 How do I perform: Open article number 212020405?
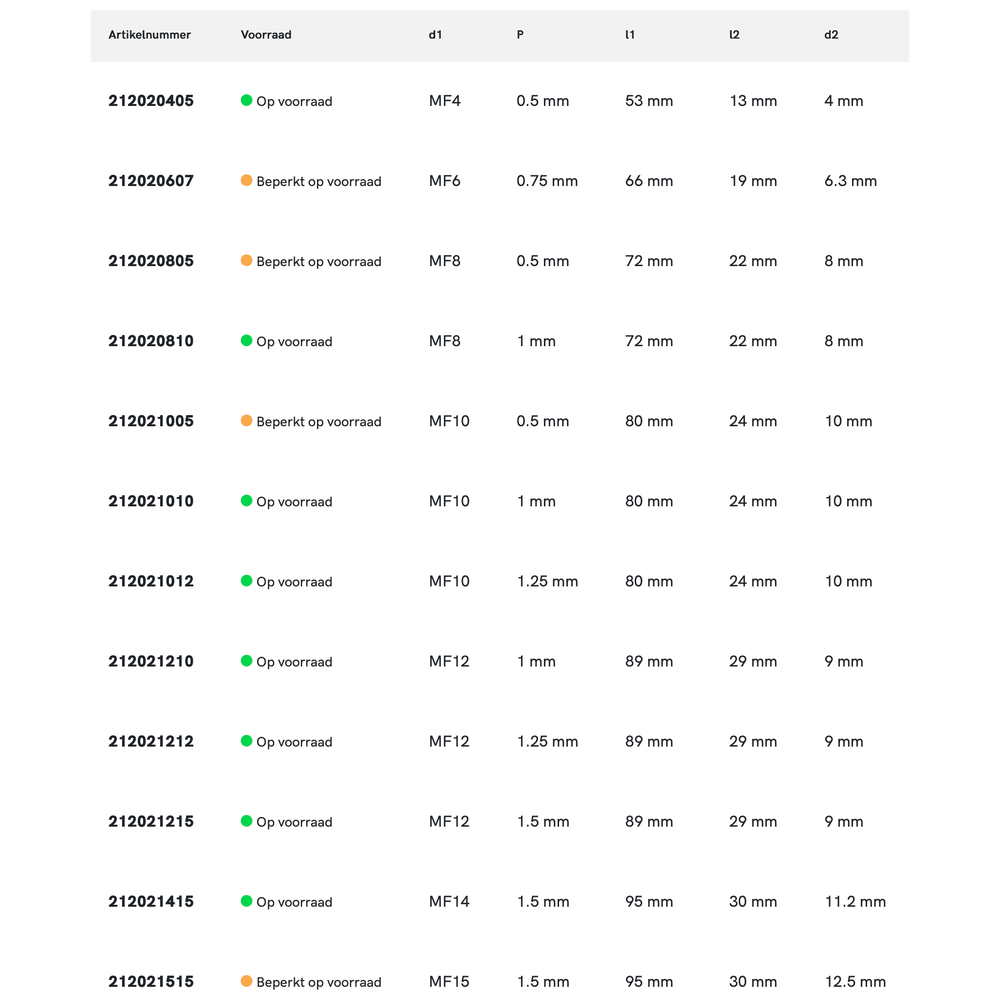(151, 101)
